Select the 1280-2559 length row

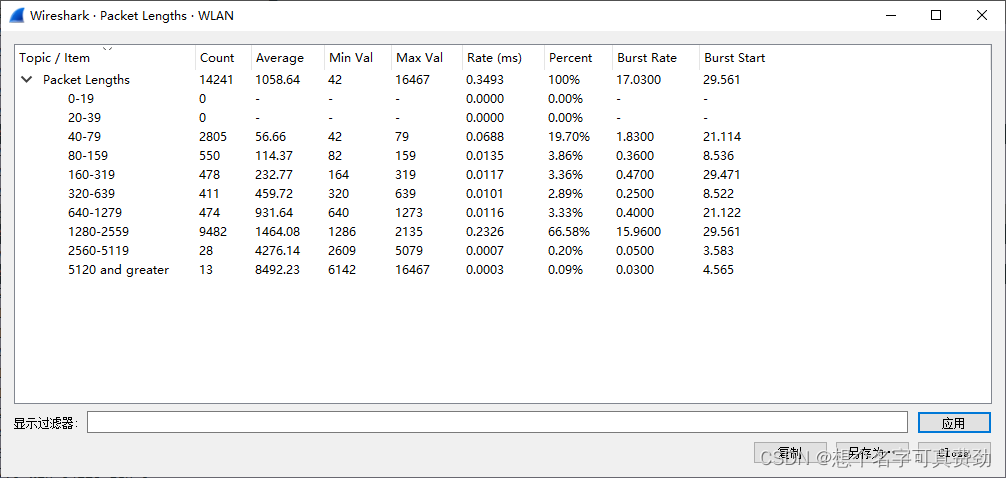(x=503, y=232)
